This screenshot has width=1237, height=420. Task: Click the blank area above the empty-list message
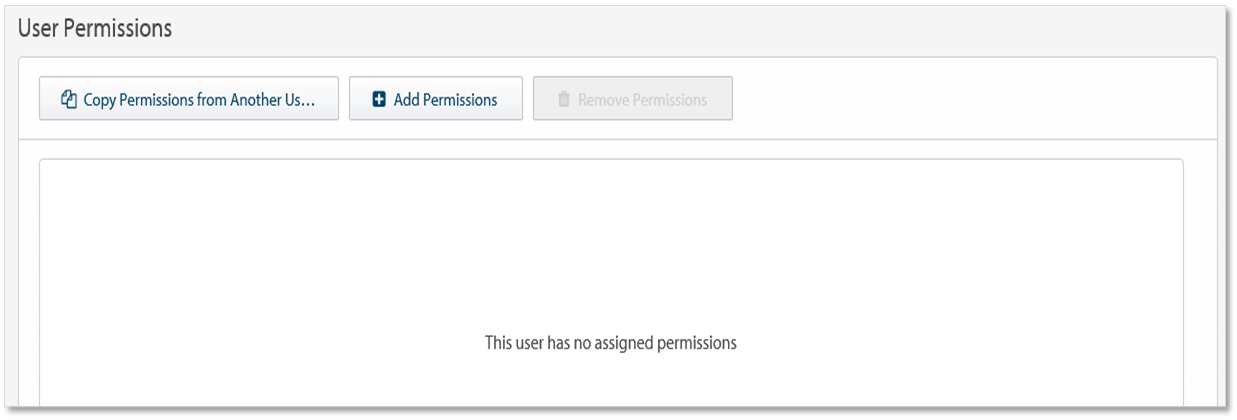pyautogui.click(x=611, y=245)
